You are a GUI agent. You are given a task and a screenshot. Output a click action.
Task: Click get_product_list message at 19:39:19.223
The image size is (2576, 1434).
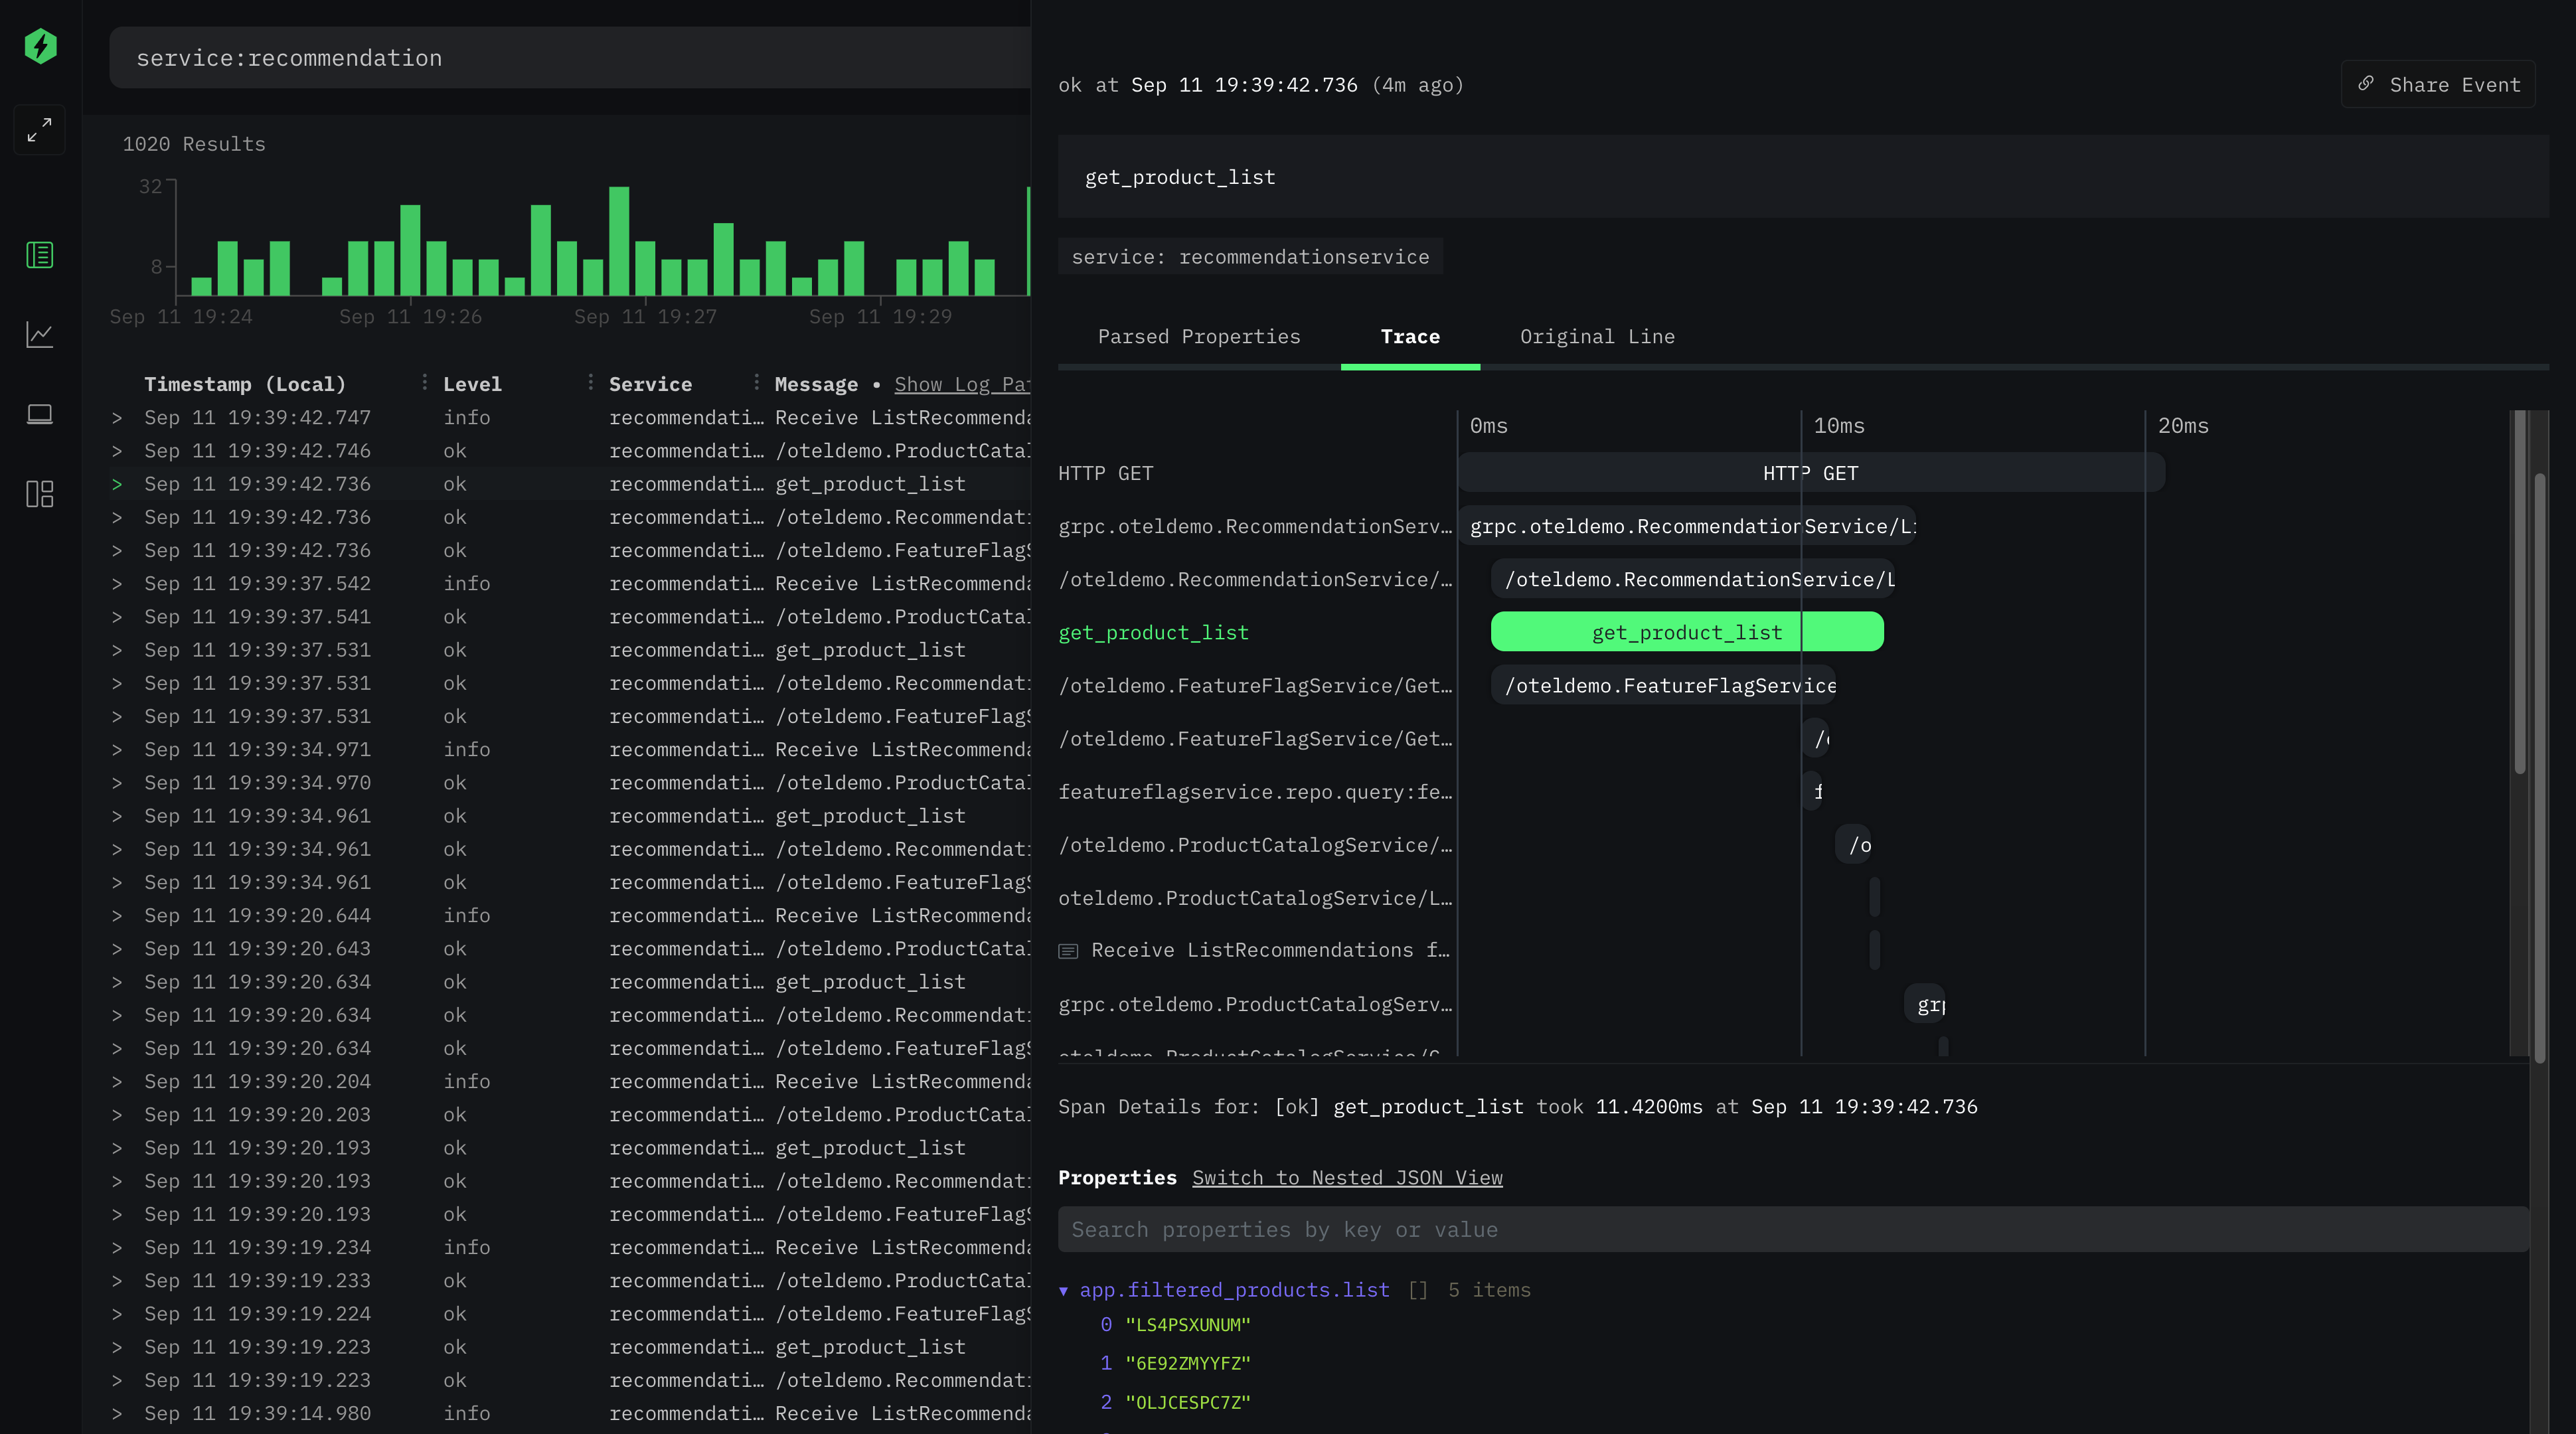click(870, 1348)
